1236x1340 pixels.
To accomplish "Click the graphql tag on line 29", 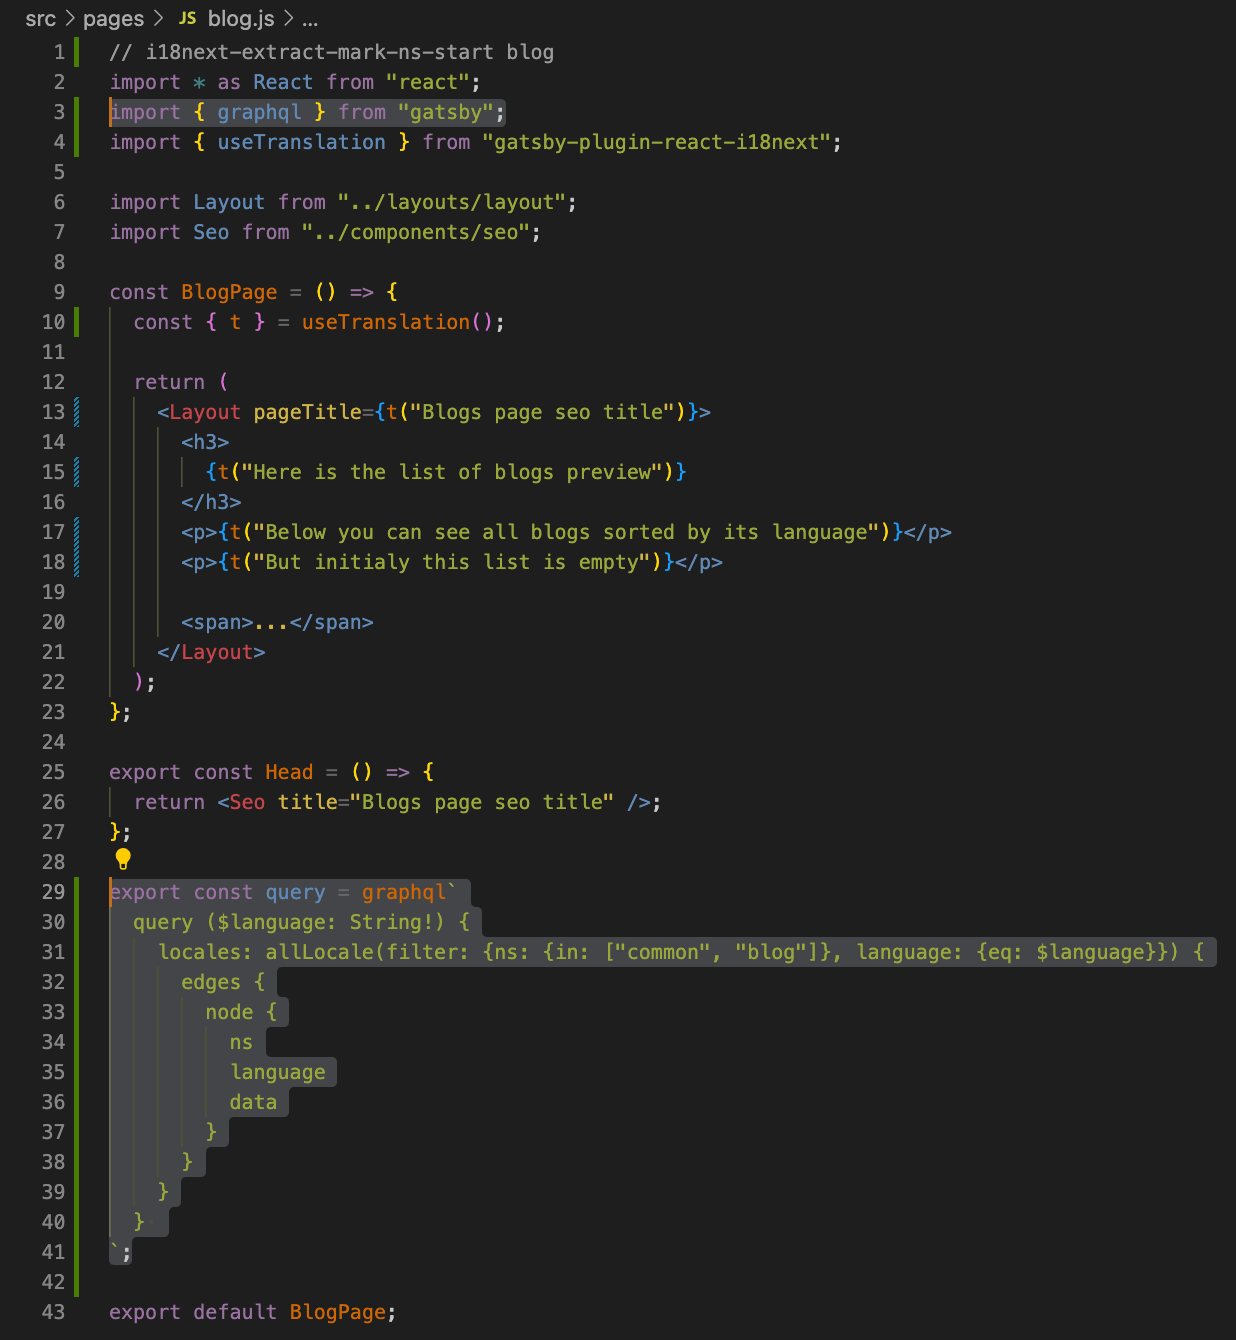I will (404, 892).
